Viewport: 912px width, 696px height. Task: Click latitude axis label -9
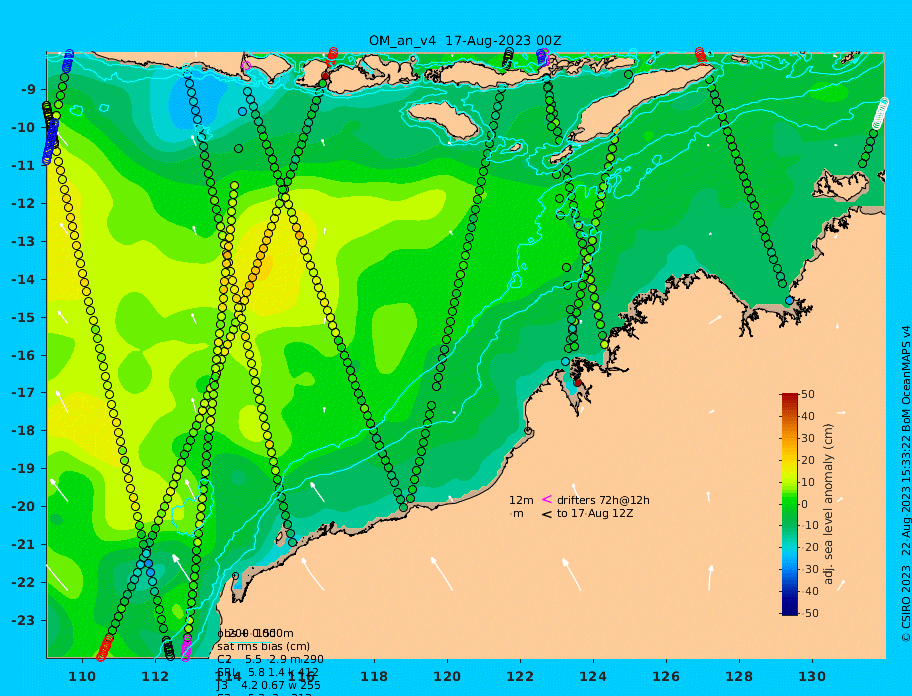click(x=28, y=90)
